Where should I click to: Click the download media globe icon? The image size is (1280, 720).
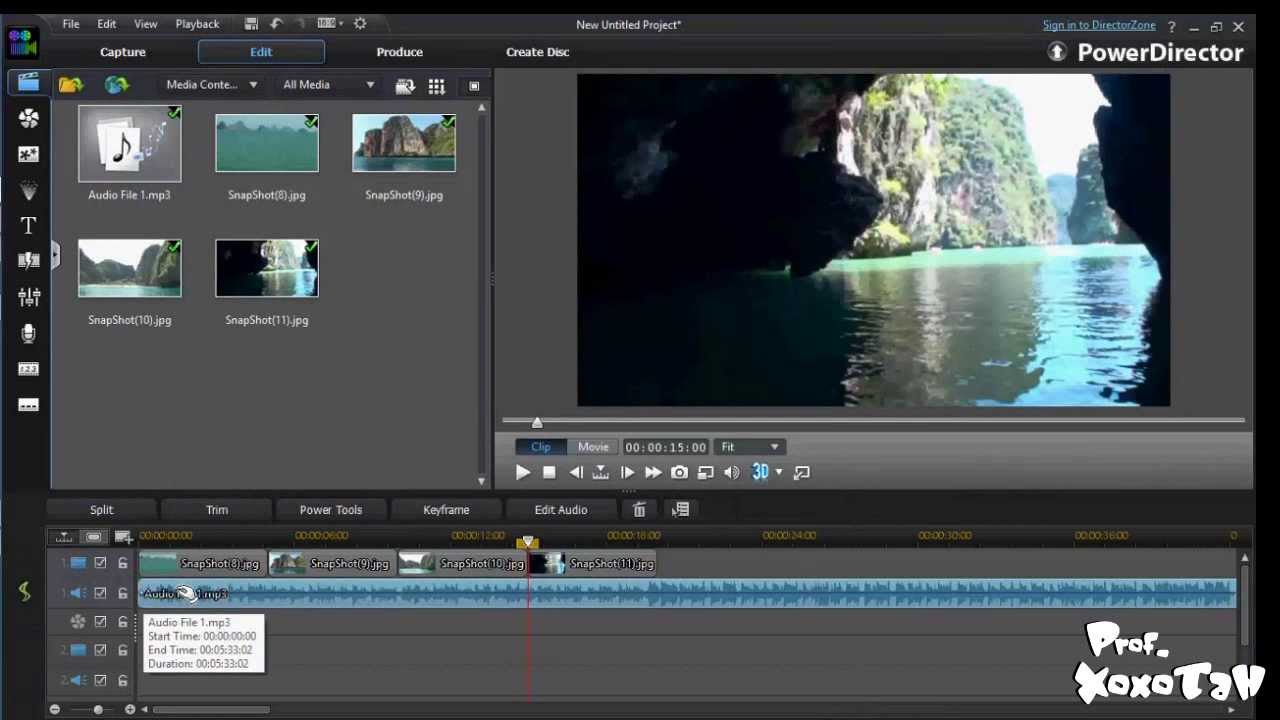pos(117,85)
